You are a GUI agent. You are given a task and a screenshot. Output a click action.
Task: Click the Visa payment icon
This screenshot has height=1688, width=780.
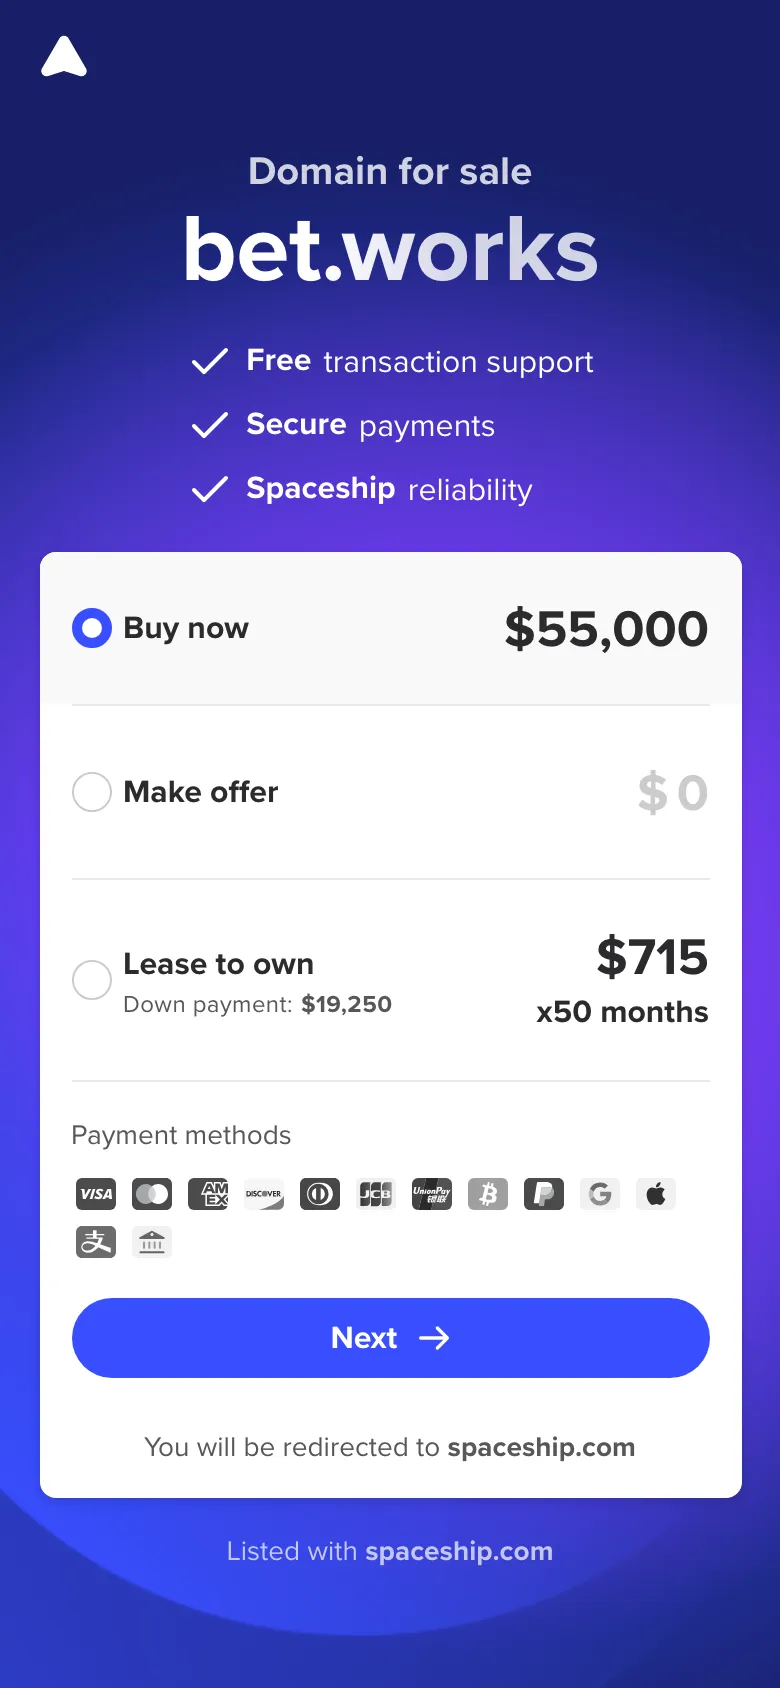pos(96,1194)
